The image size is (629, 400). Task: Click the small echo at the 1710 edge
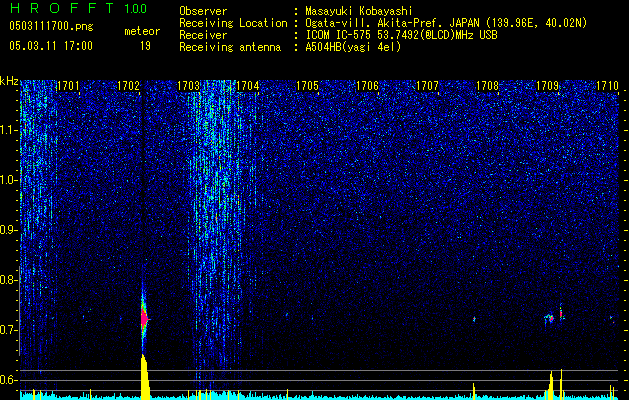coord(612,319)
